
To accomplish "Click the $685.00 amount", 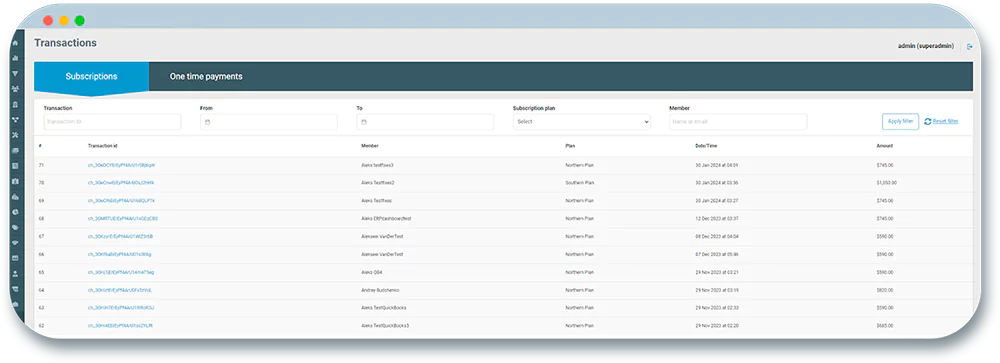I will tap(885, 326).
